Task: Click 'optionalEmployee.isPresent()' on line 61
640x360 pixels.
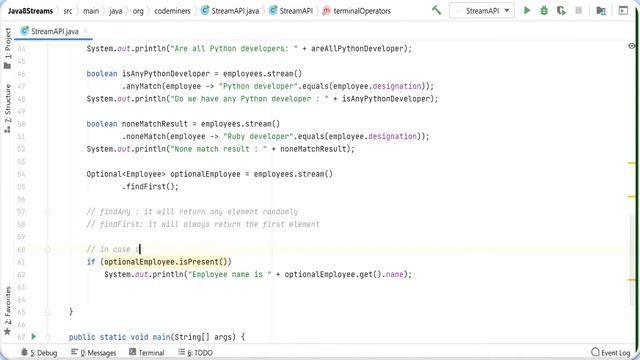Action: [166, 262]
